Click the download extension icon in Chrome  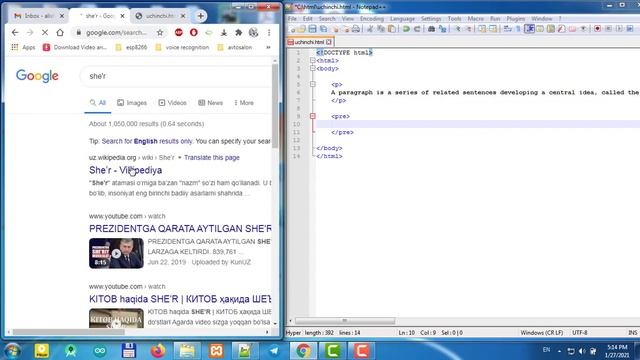click(x=224, y=32)
